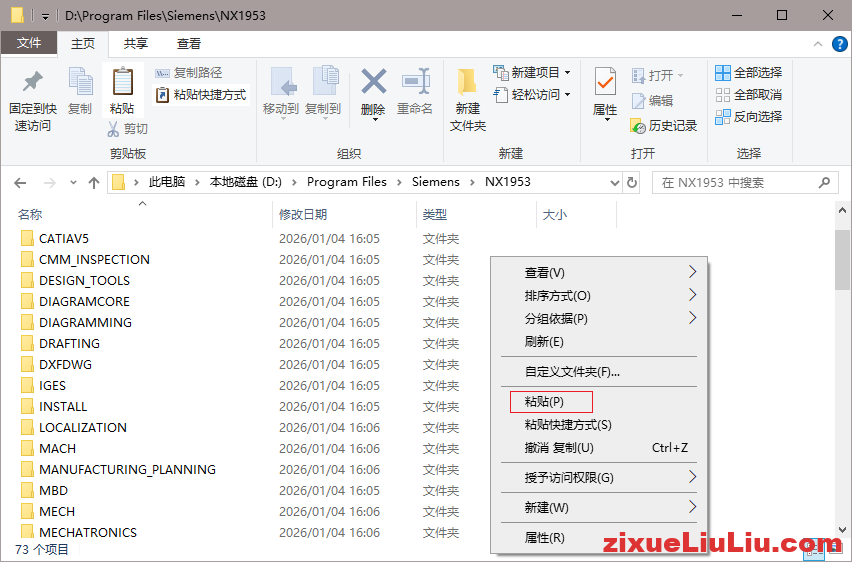Click the Delete (删除) X icon

tap(374, 82)
